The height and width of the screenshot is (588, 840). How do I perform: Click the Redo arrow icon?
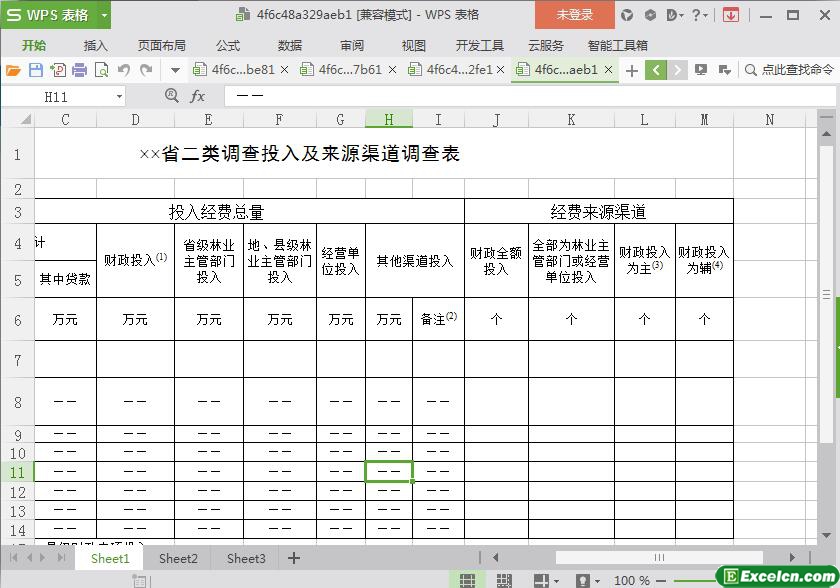tap(146, 70)
